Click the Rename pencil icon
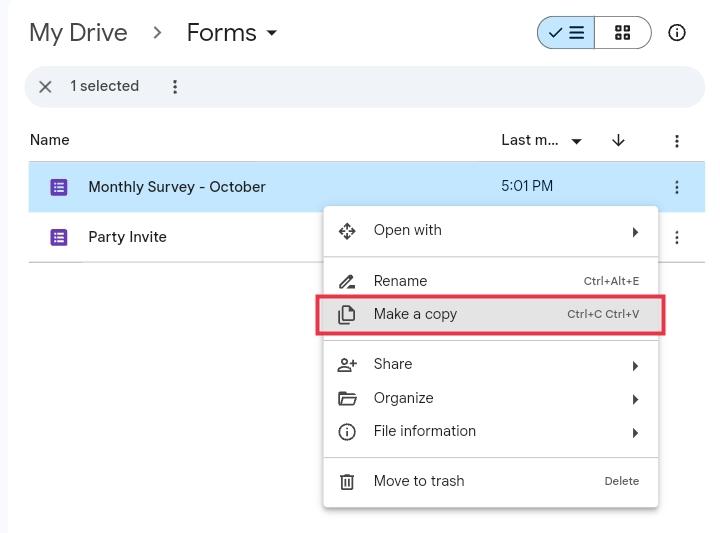The width and height of the screenshot is (720, 533). pos(347,281)
